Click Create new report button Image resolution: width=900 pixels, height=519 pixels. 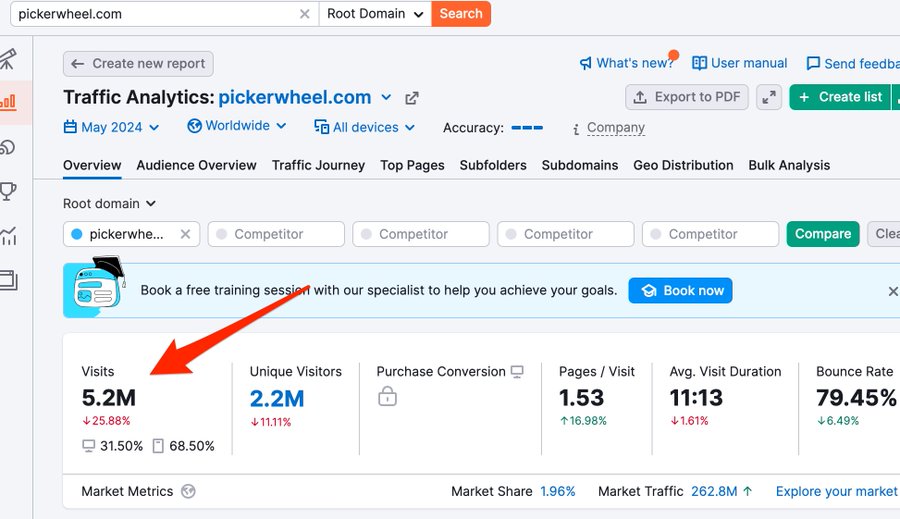(x=138, y=64)
